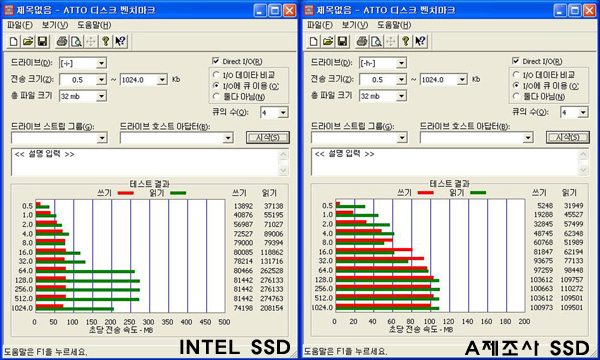Select 둘다 아님 radio in right window
Image resolution: width=600 pixels, height=360 pixels.
pos(516,96)
